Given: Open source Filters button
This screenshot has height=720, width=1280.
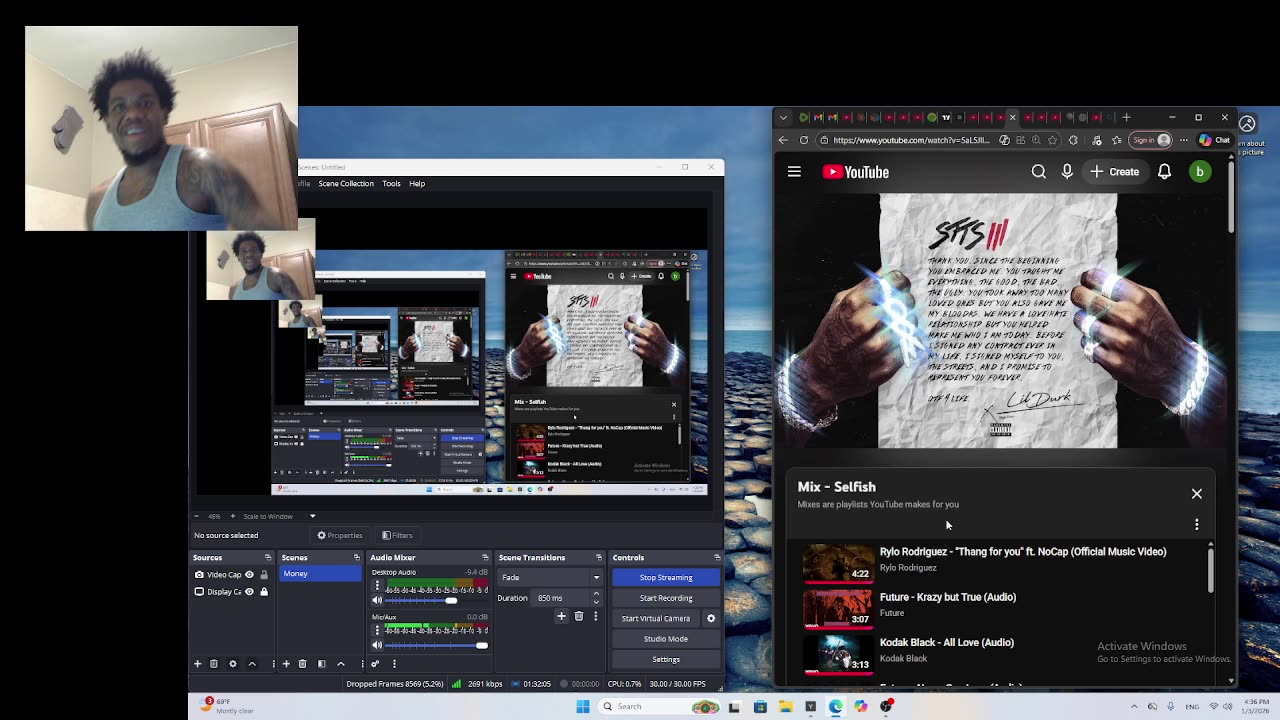Looking at the screenshot, I should [397, 535].
